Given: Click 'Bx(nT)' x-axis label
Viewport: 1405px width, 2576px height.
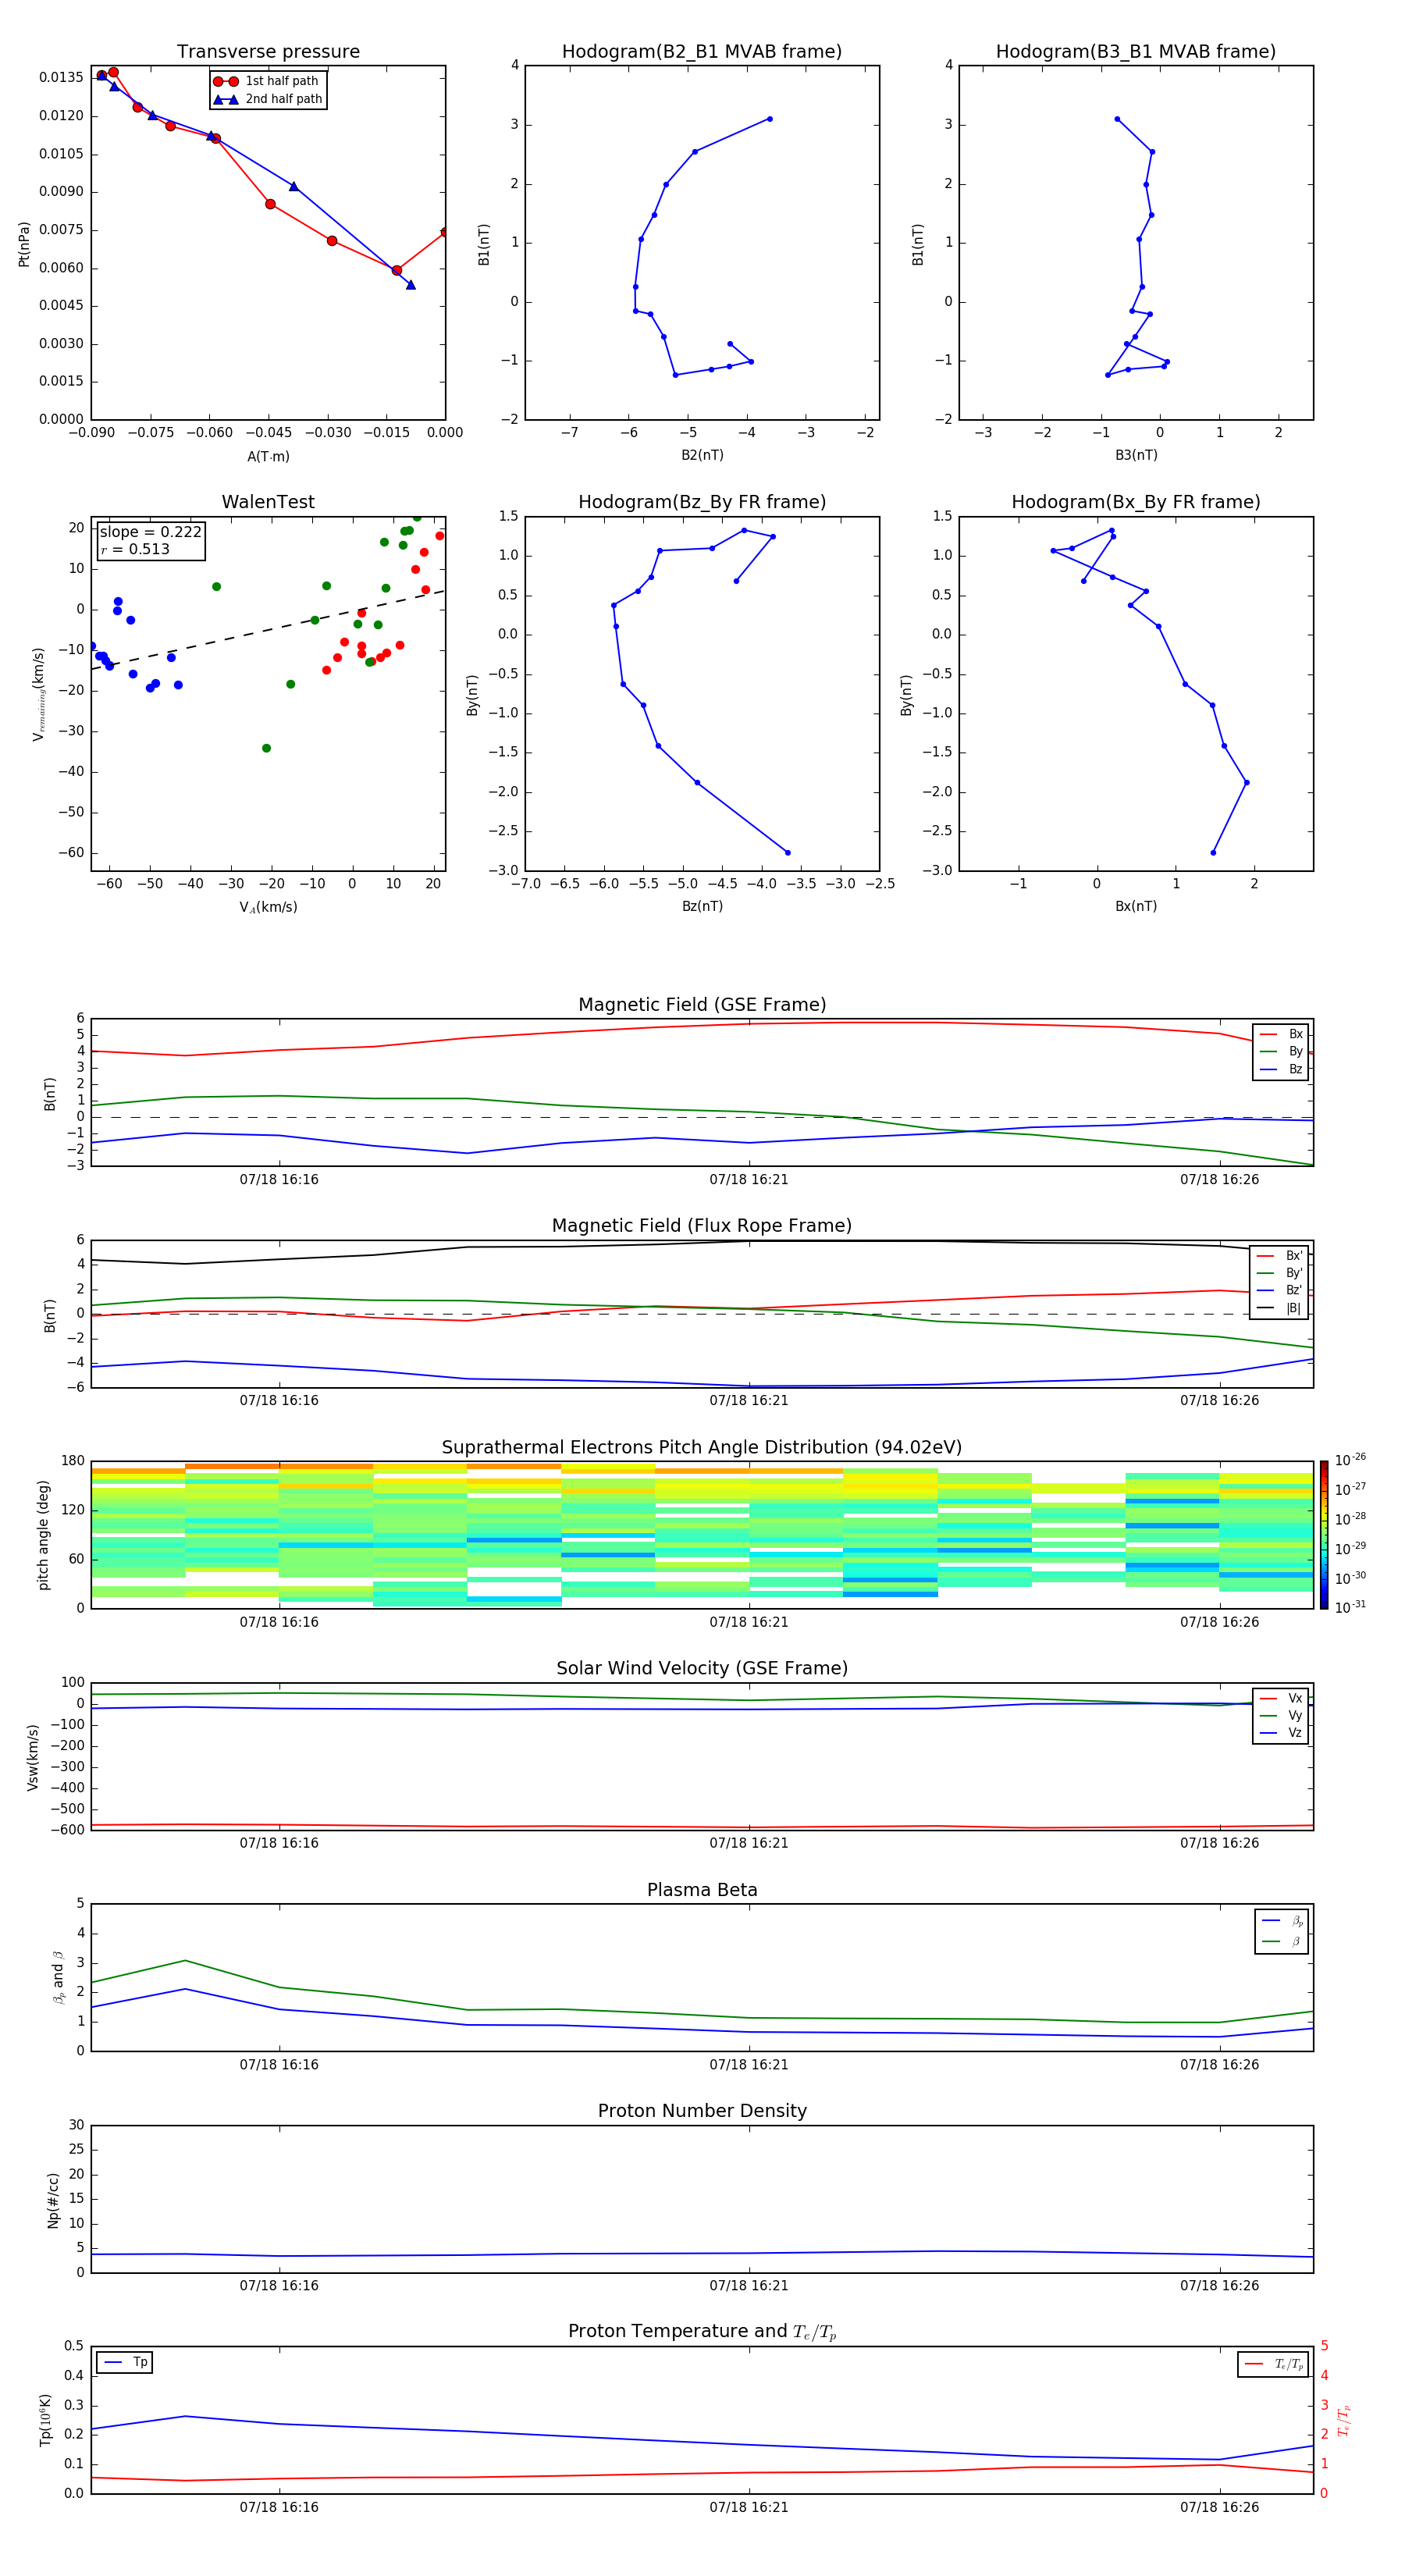Looking at the screenshot, I should pyautogui.click(x=1136, y=906).
